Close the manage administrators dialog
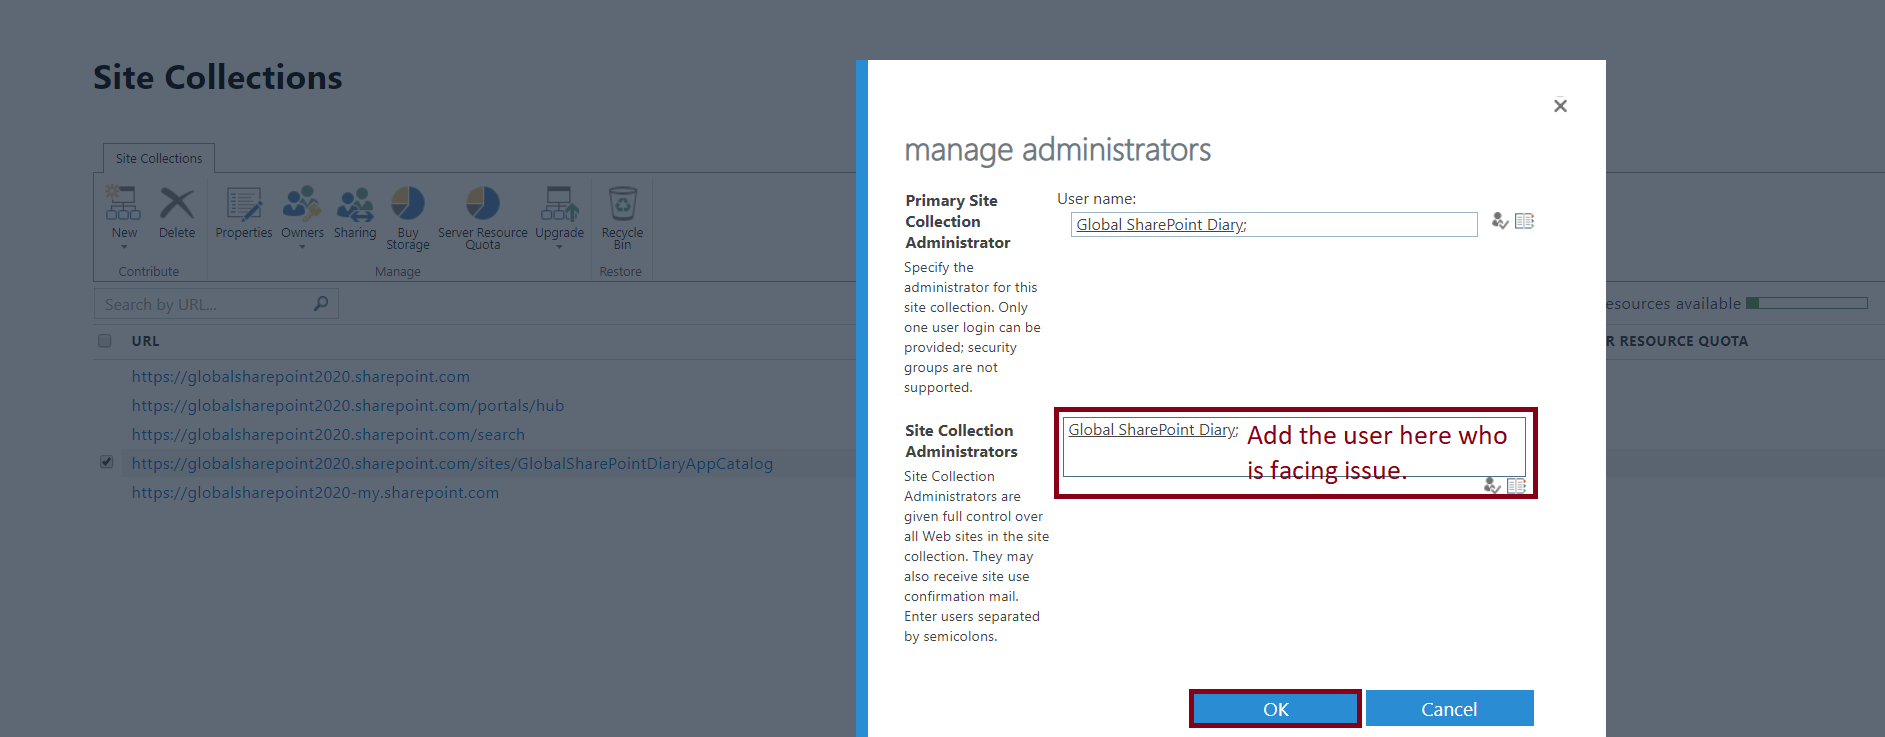Image resolution: width=1885 pixels, height=737 pixels. click(x=1560, y=106)
